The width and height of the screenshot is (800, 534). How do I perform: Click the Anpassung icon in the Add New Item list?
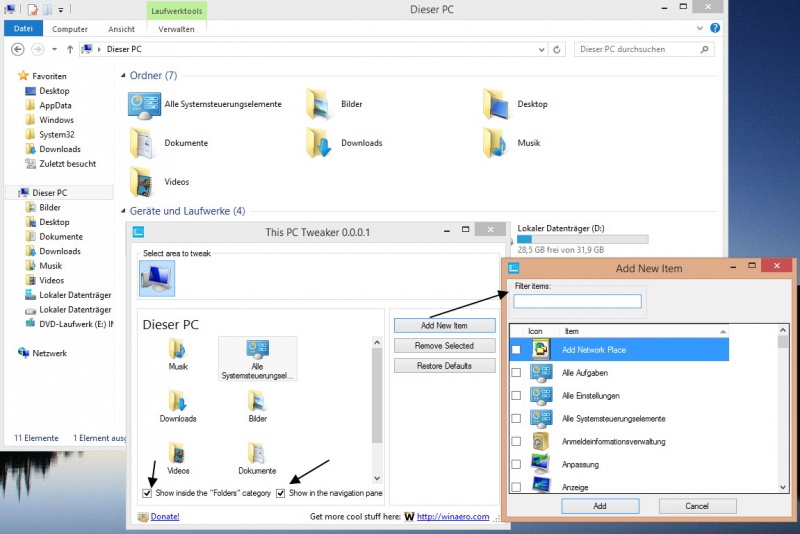pyautogui.click(x=541, y=464)
